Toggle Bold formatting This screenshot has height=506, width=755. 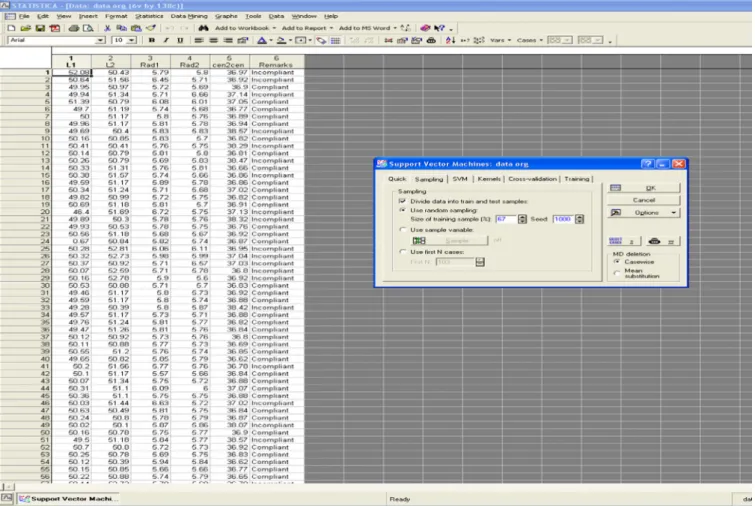click(152, 40)
